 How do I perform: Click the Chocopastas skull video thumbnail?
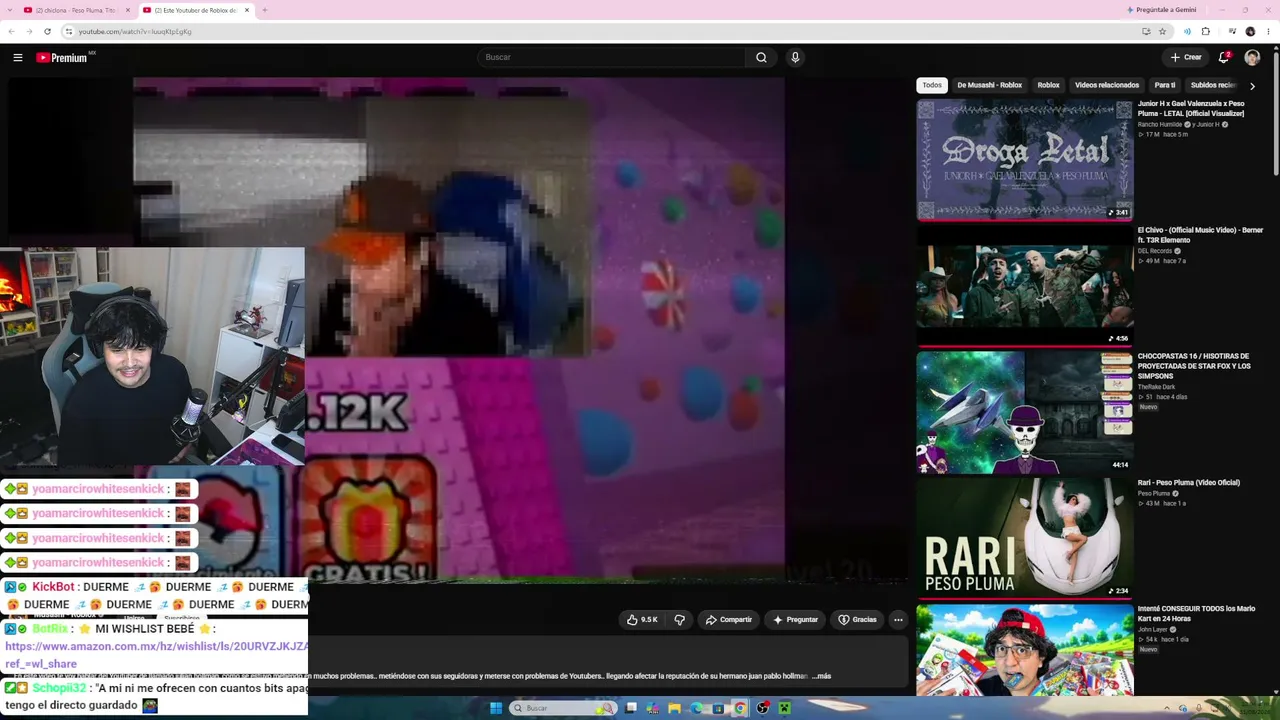(1025, 412)
